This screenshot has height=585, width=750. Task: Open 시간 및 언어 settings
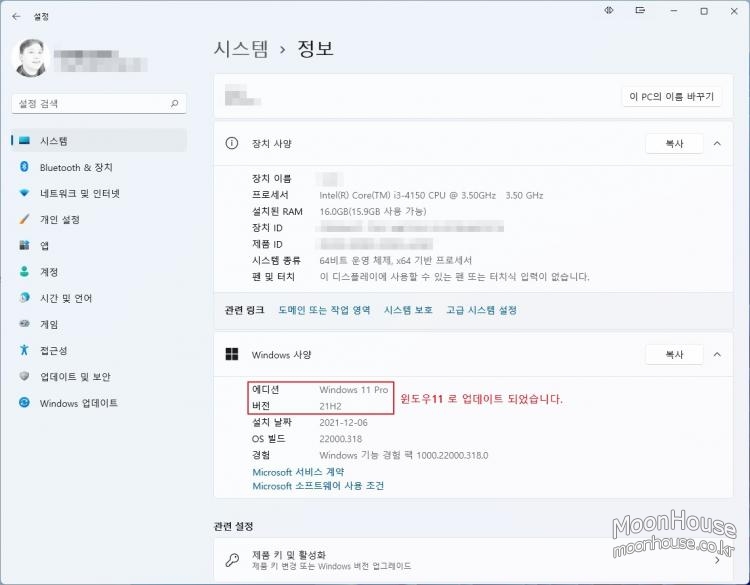99,298
